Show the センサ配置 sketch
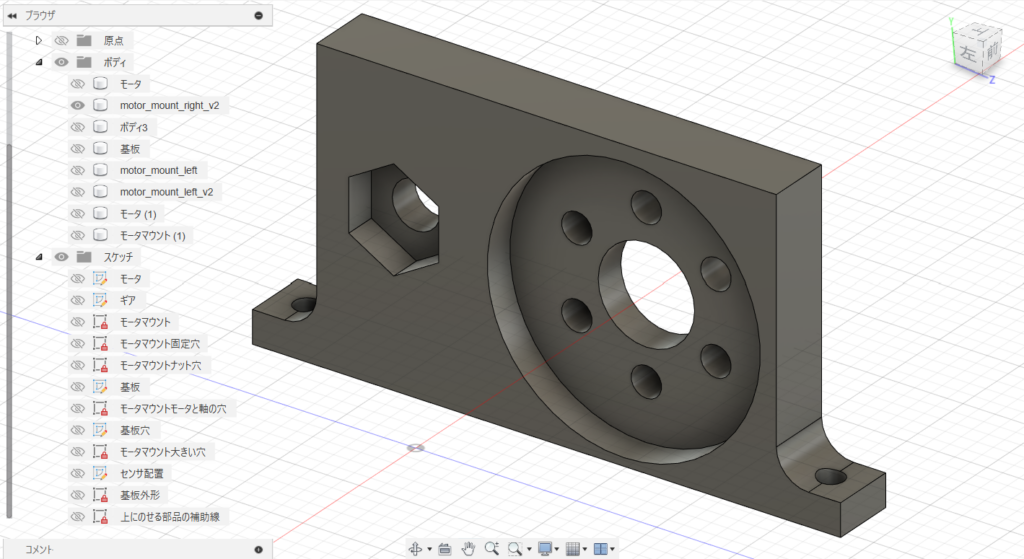The image size is (1024, 559). pos(78,473)
